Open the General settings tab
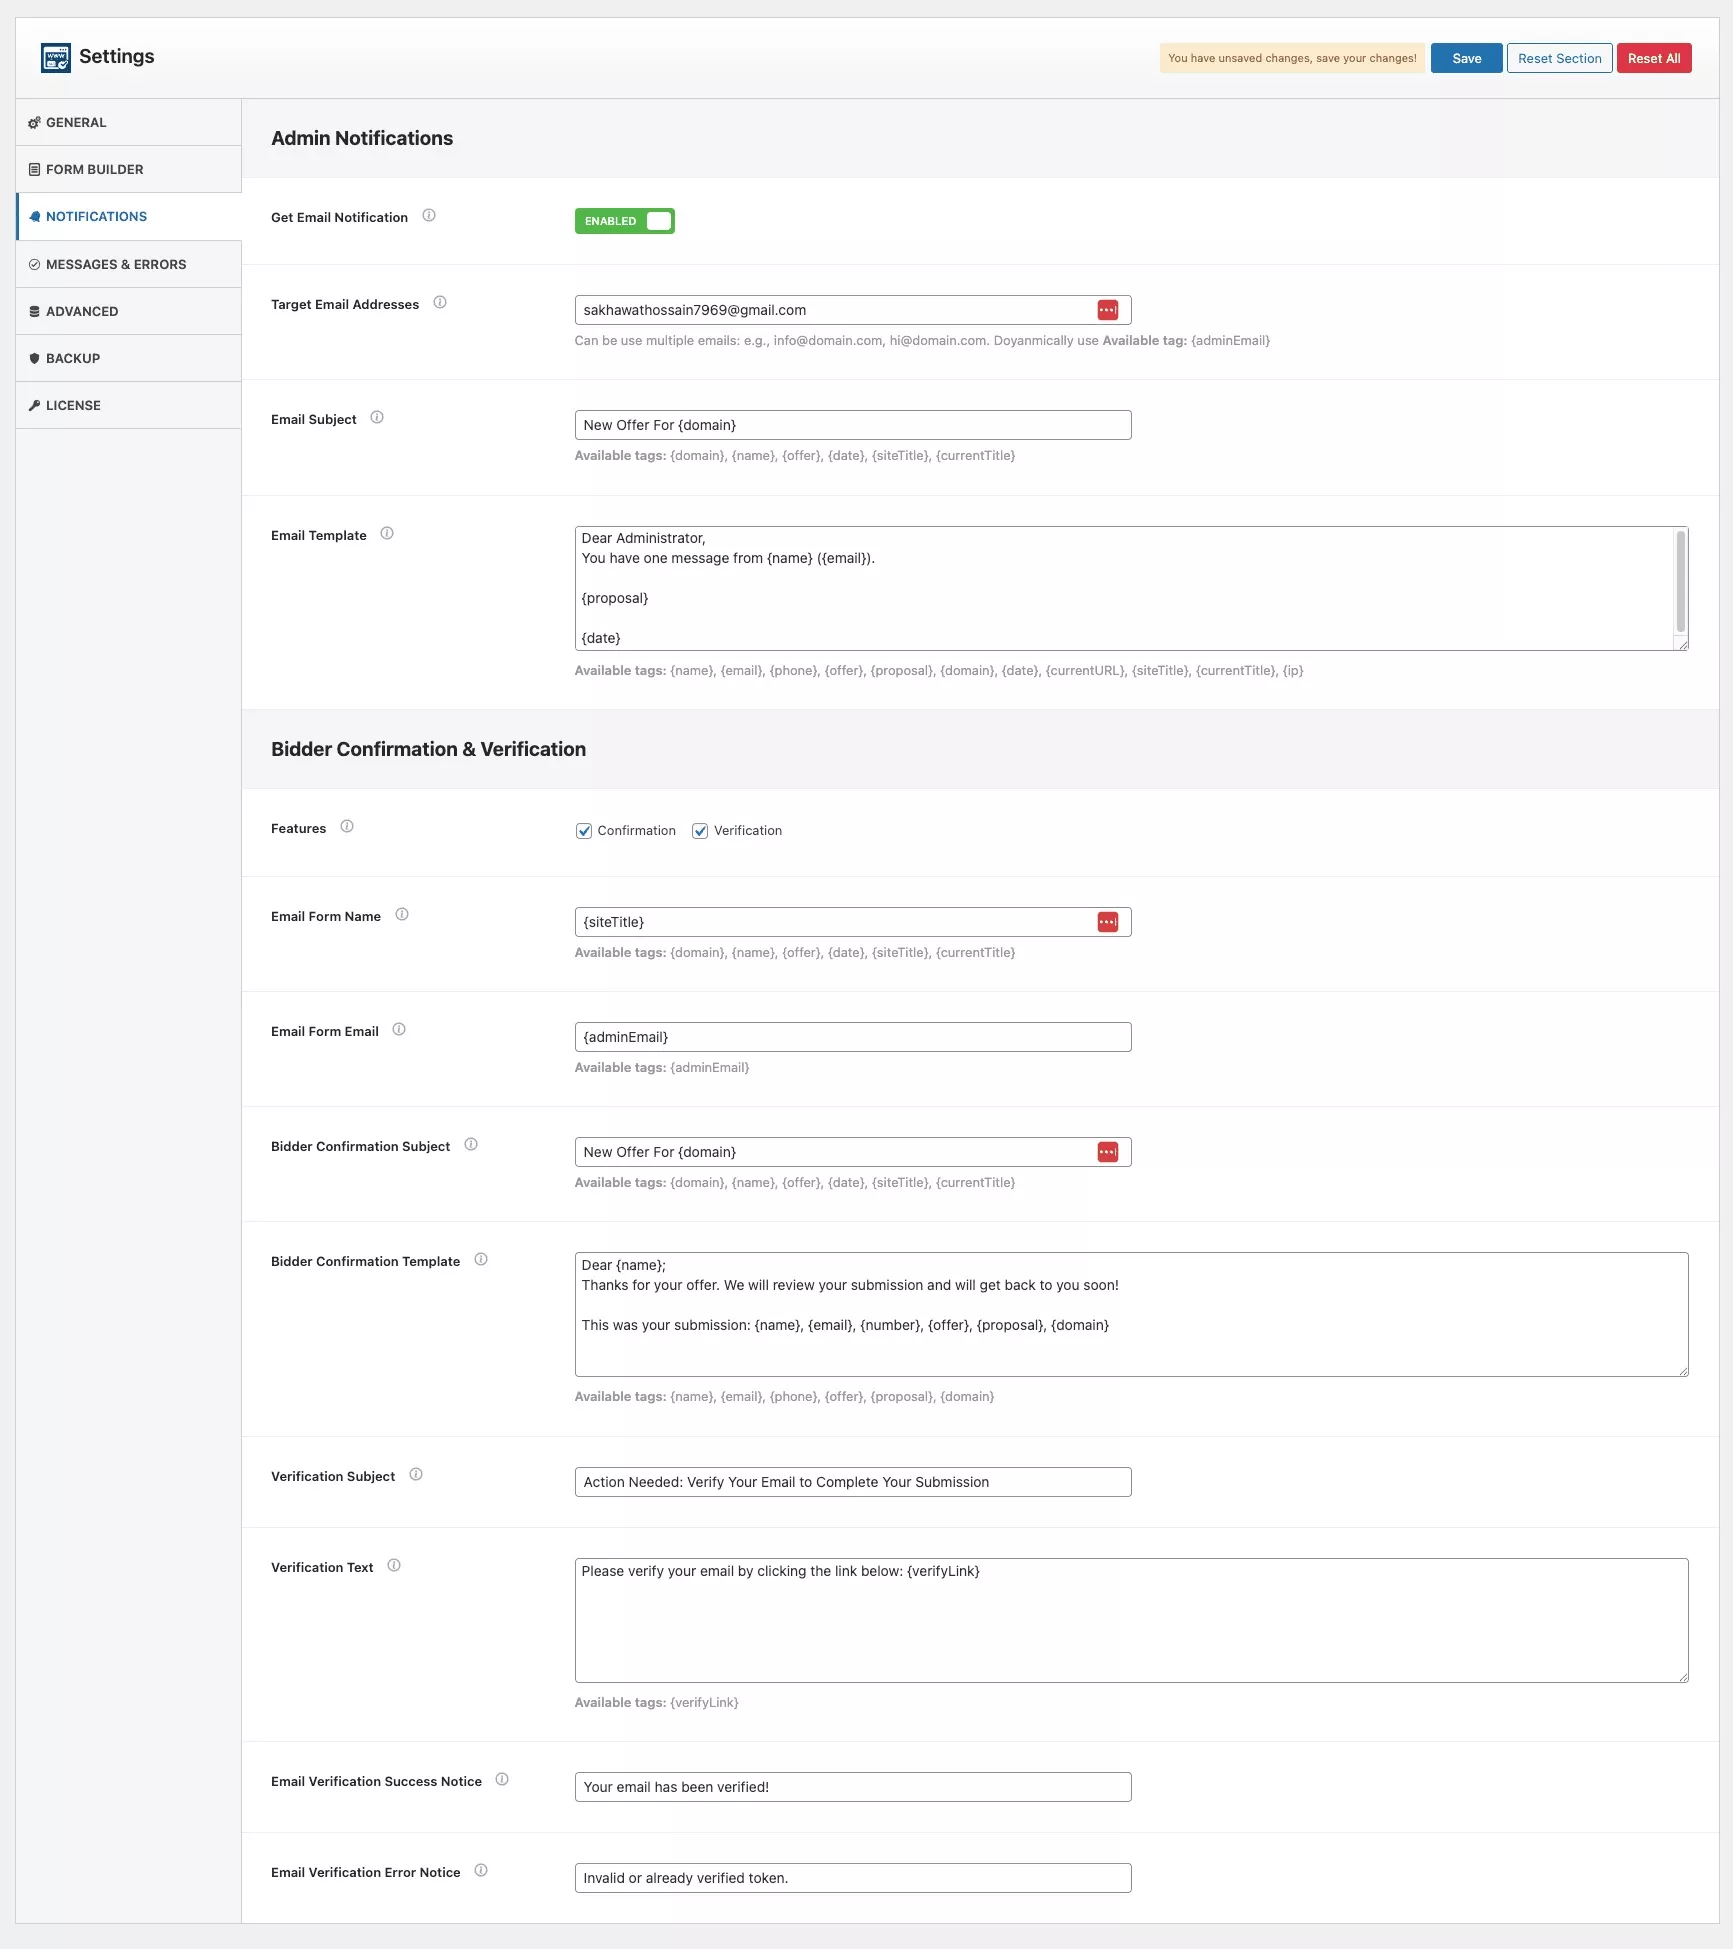This screenshot has width=1733, height=1949. tap(76, 123)
